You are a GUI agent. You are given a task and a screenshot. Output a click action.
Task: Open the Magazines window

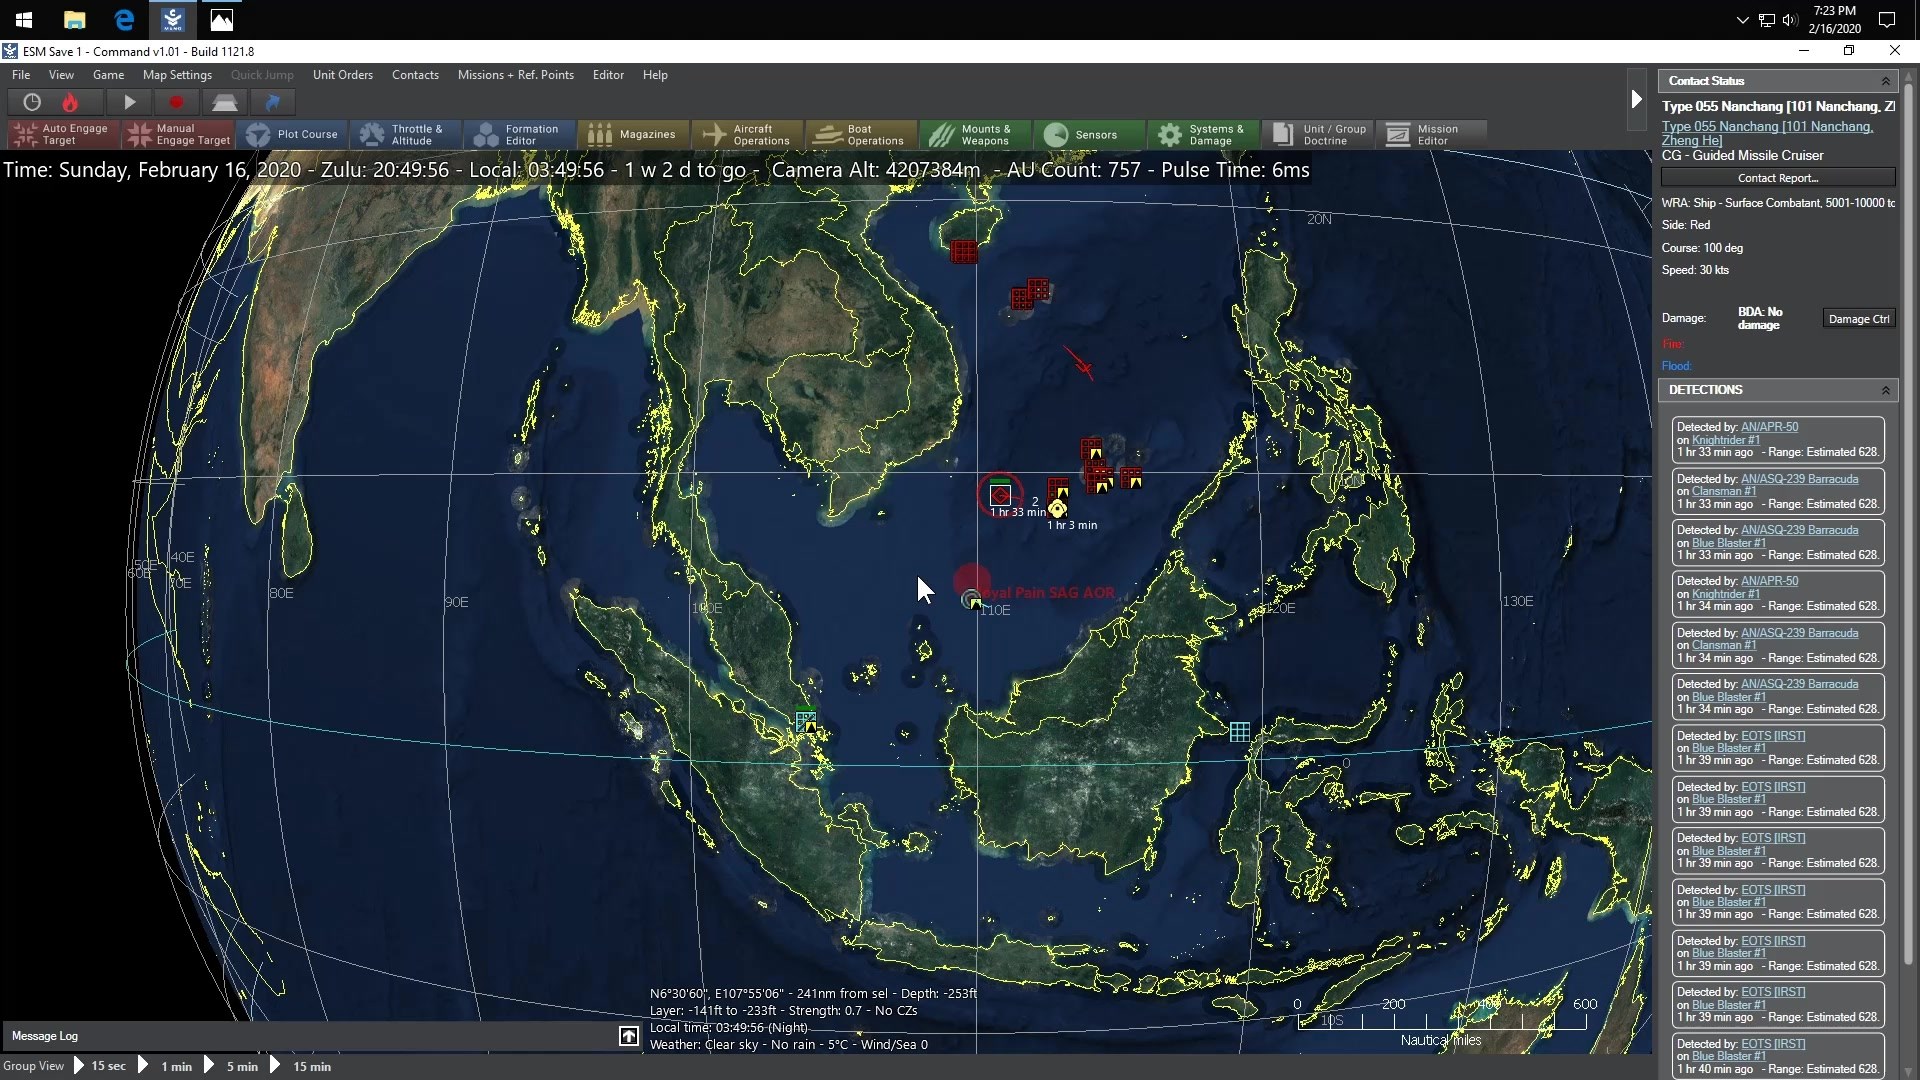click(634, 134)
